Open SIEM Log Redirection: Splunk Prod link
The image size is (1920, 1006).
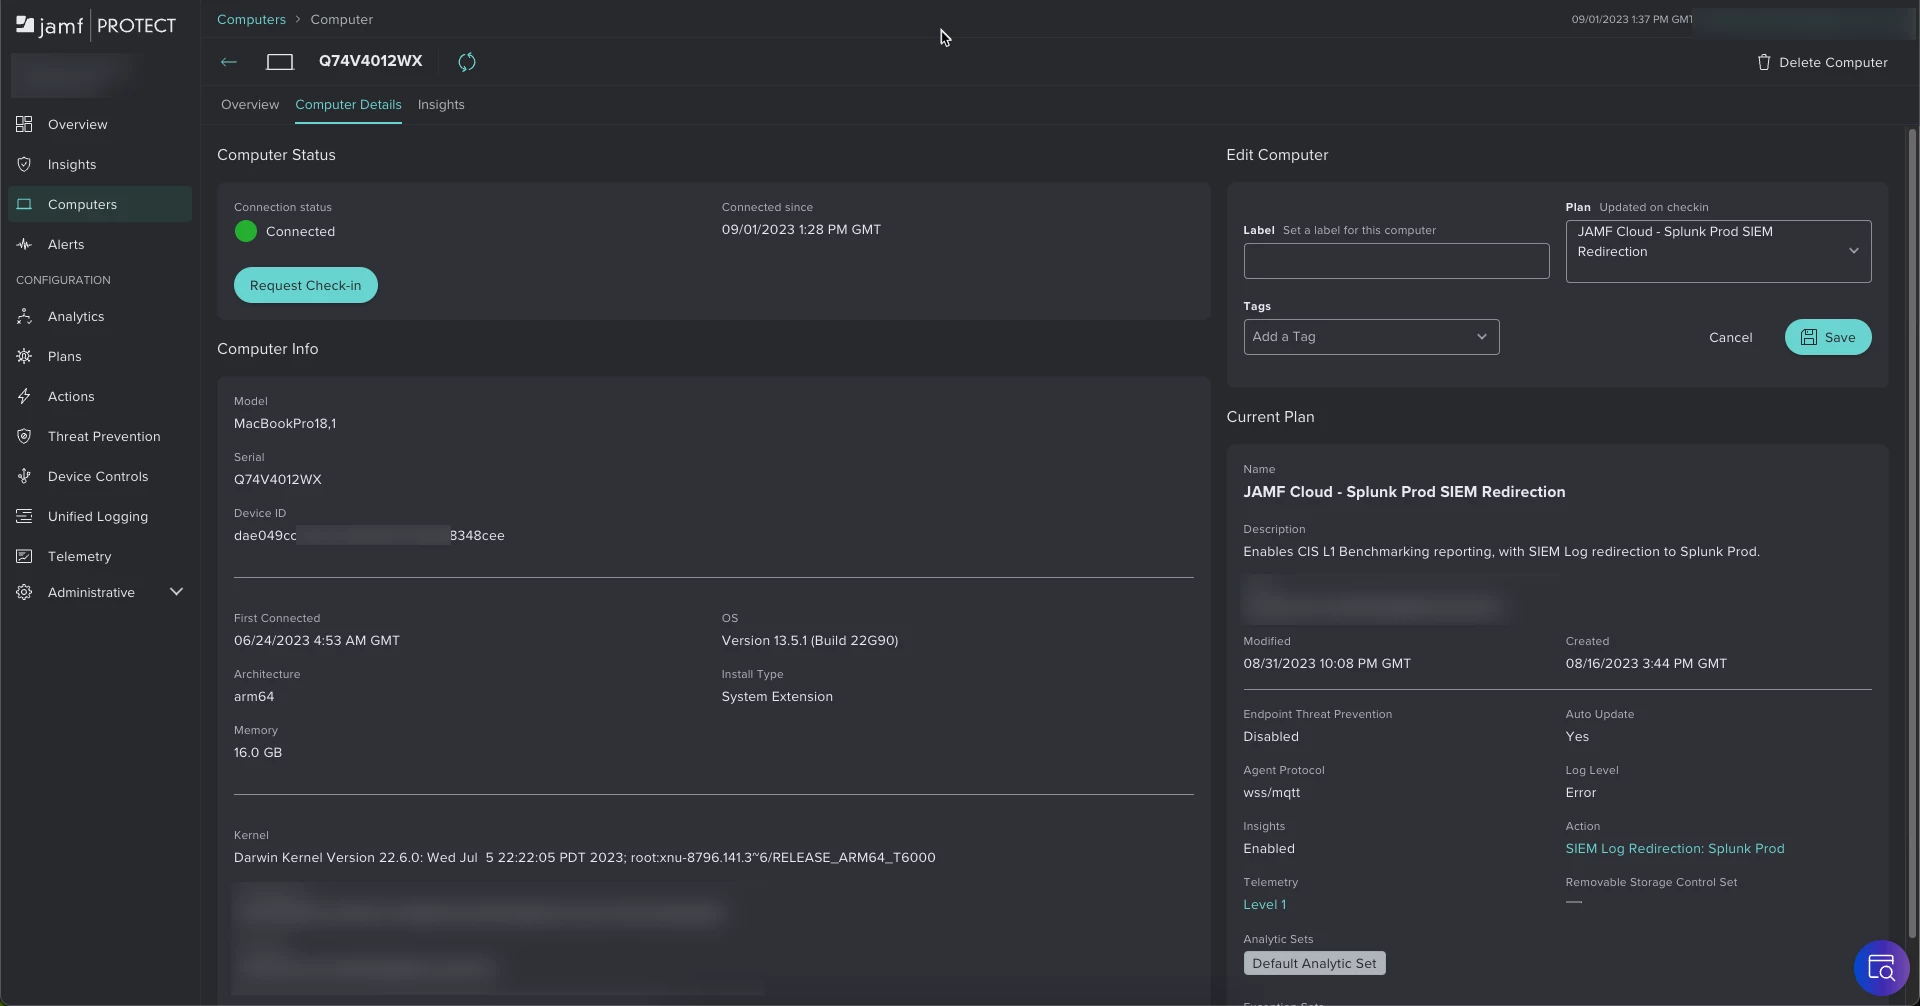click(x=1674, y=848)
